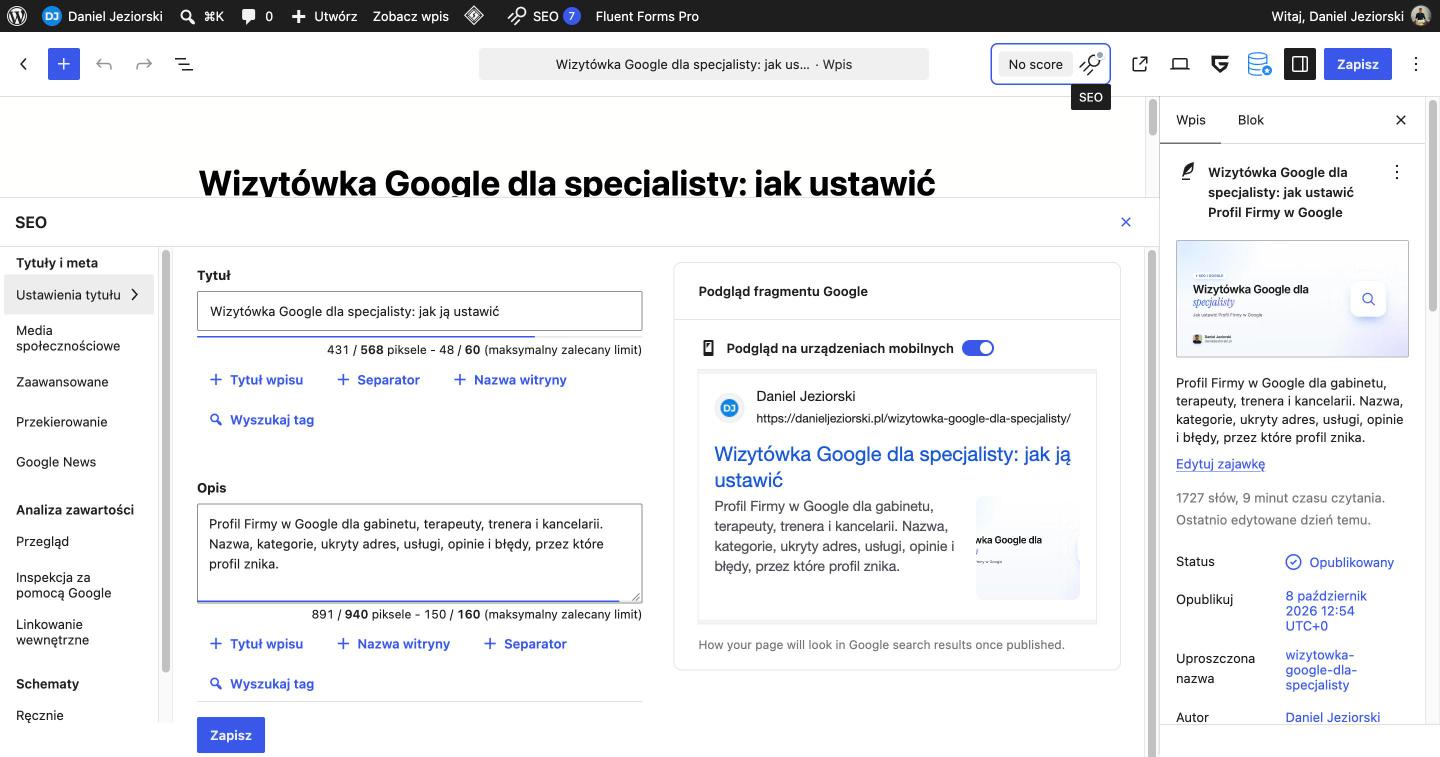The width and height of the screenshot is (1440, 757).
Task: Click the shield-shaped plugin icon in toolbar
Action: coord(1220,64)
